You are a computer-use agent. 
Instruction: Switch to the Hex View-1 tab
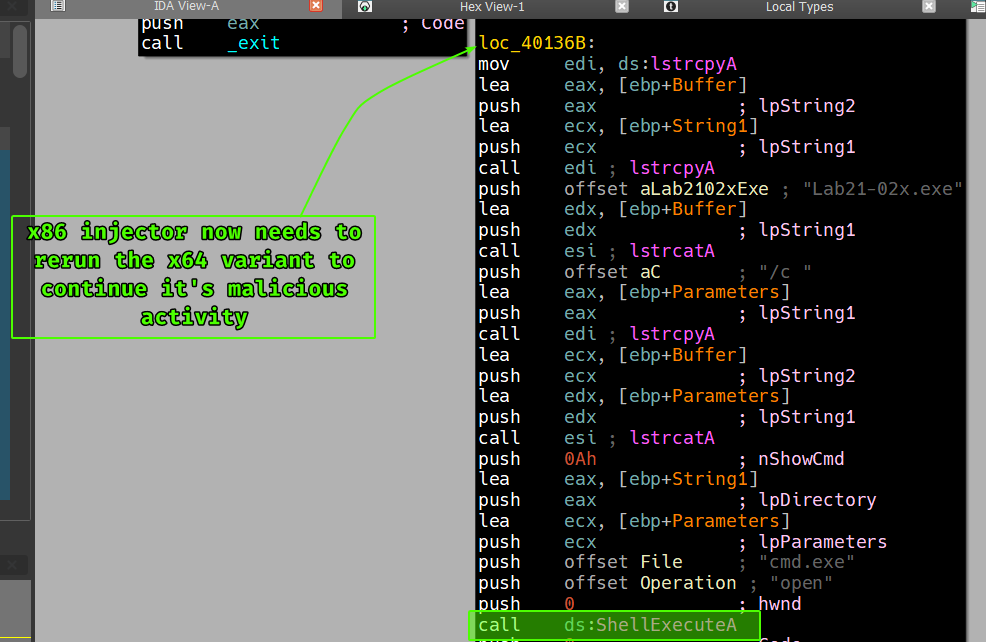point(492,6)
